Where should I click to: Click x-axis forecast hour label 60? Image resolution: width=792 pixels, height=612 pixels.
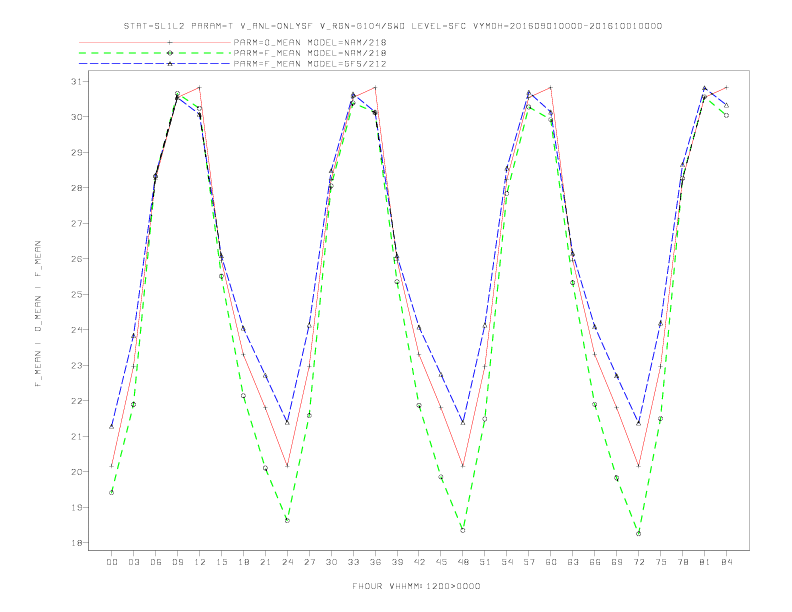[x=551, y=562]
